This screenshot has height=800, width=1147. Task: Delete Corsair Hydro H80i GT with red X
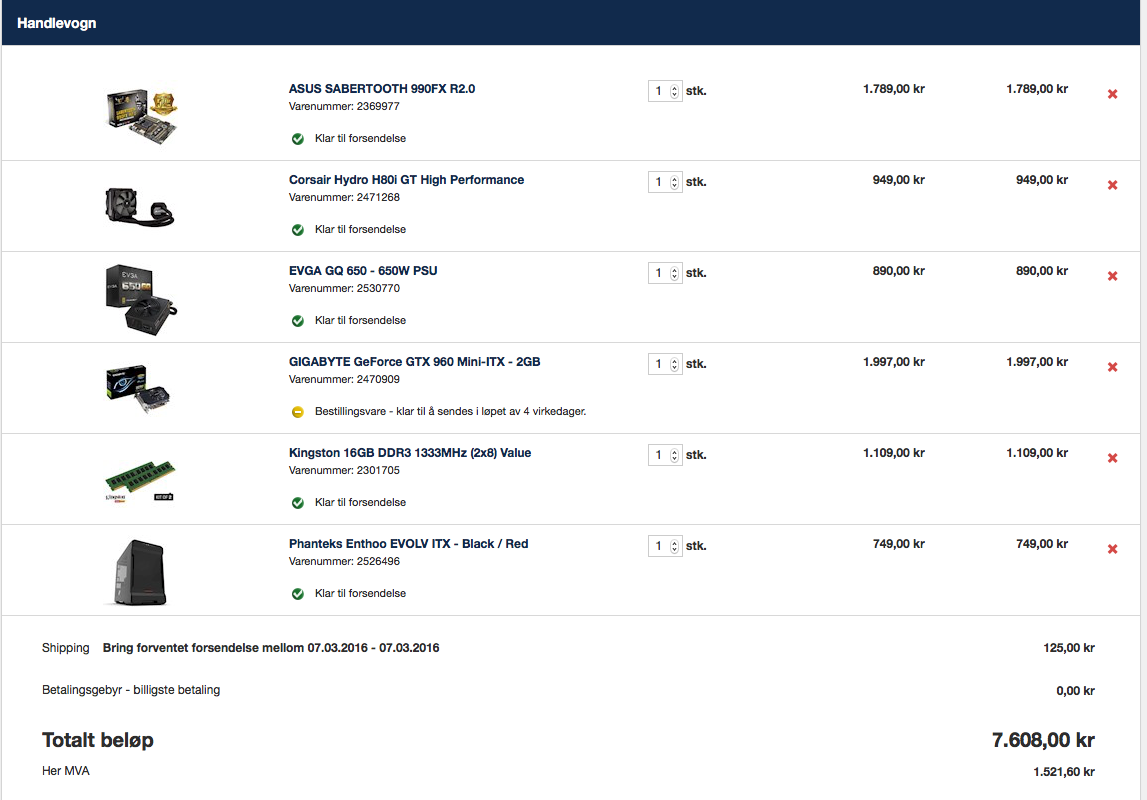click(x=1112, y=185)
